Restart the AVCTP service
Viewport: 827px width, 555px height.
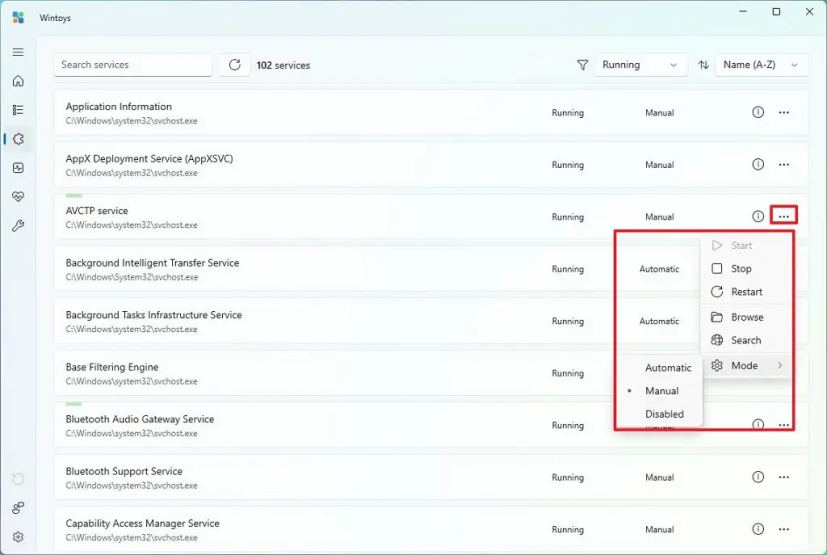click(x=746, y=292)
